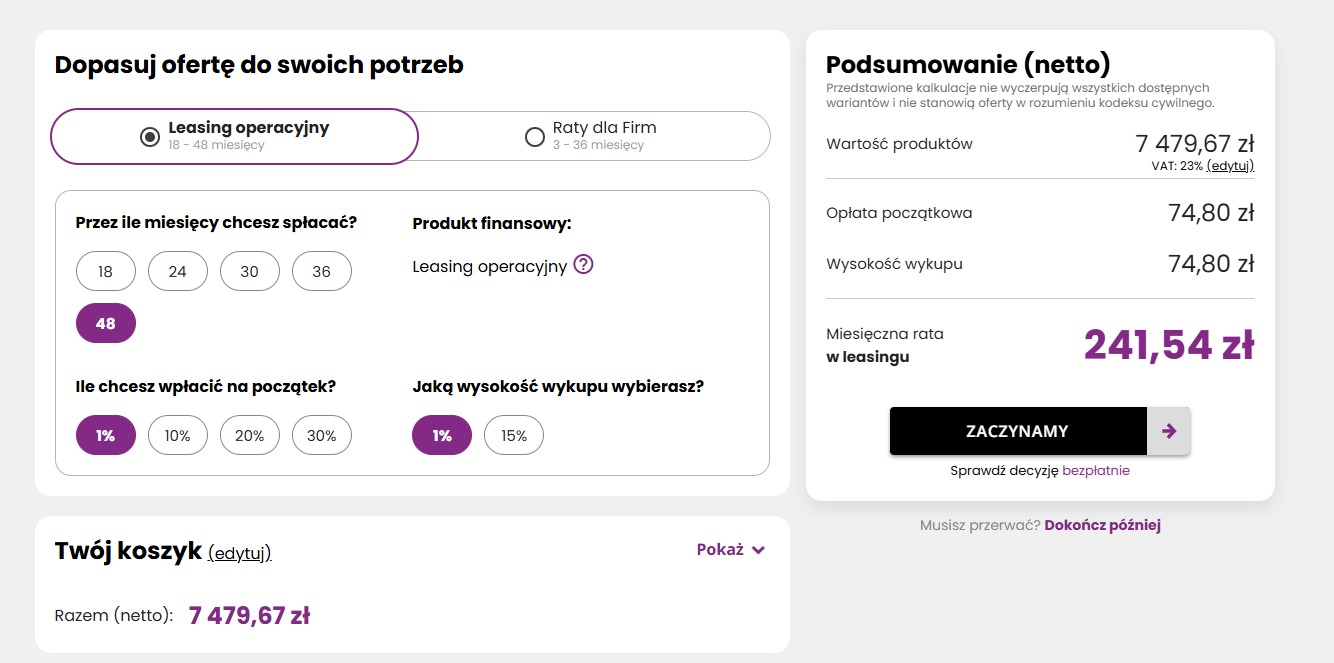1334x663 pixels.
Task: Choose the 36 months repayment period
Action: pyautogui.click(x=321, y=271)
